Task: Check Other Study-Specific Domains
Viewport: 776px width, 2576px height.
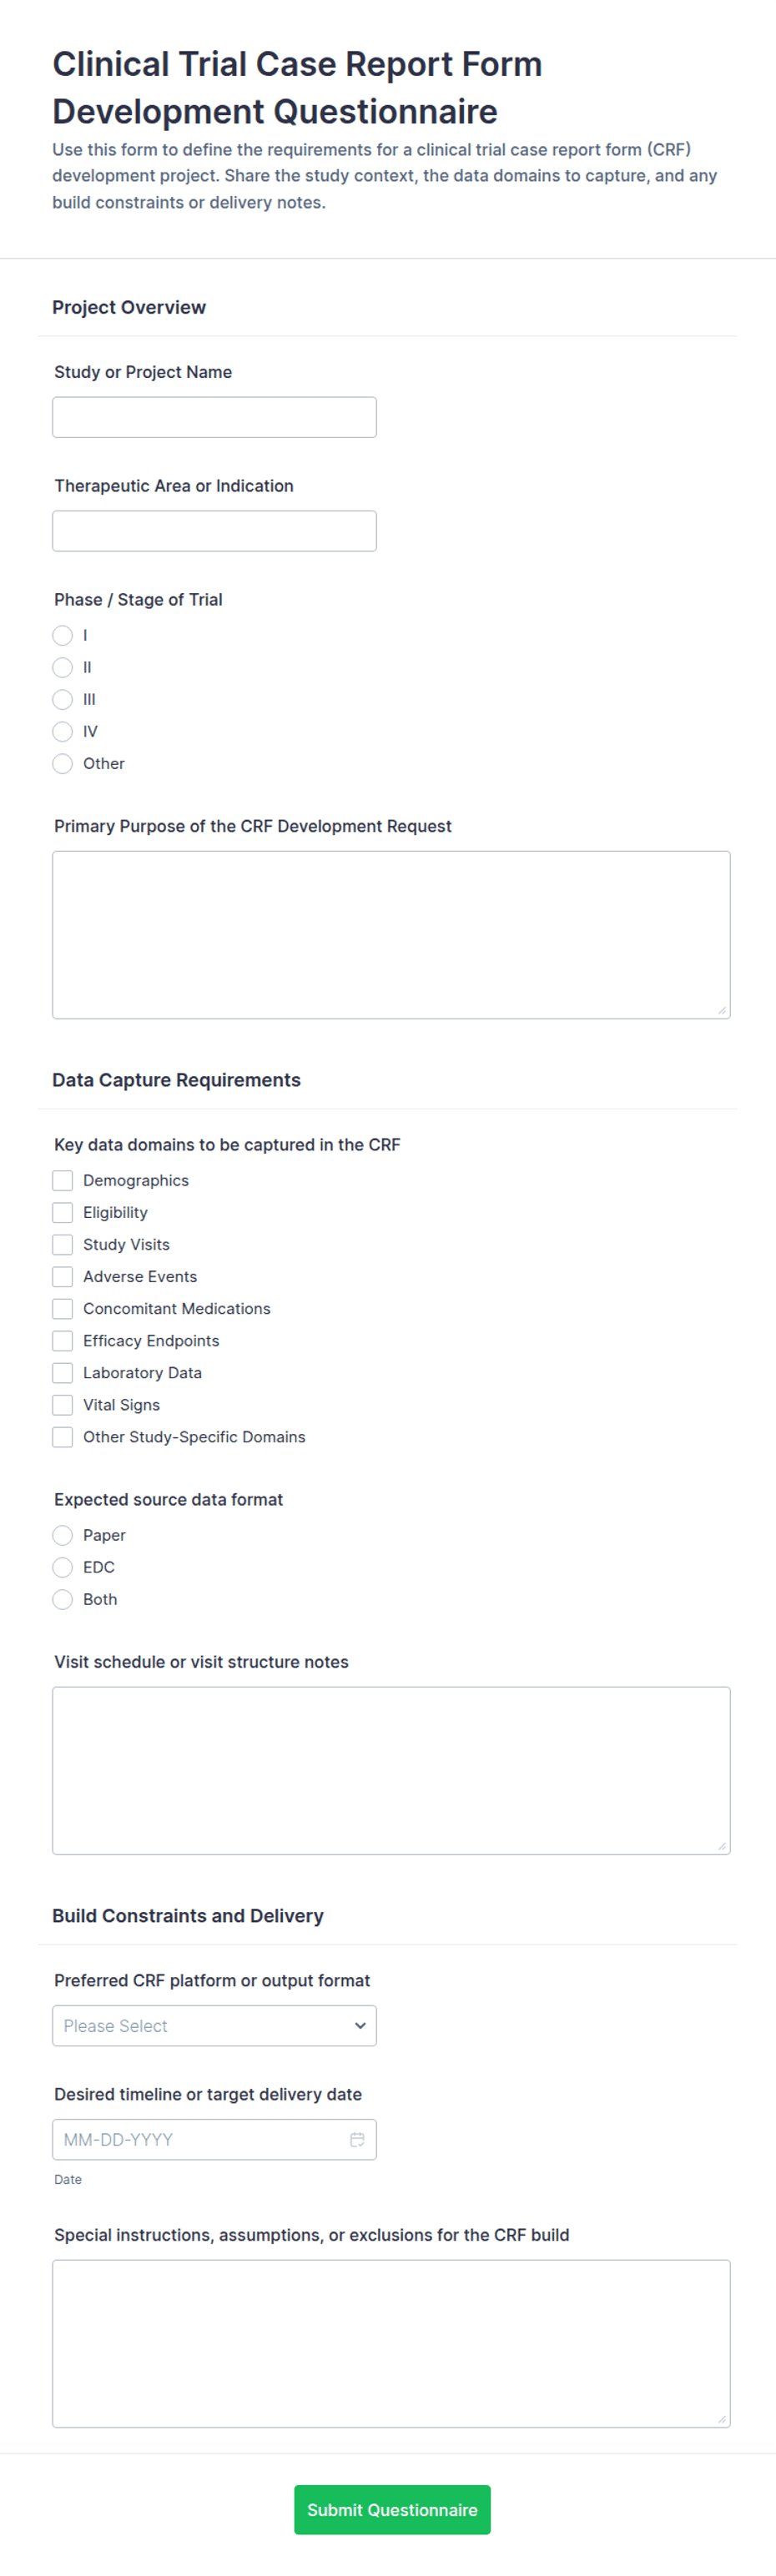Action: click(62, 1436)
